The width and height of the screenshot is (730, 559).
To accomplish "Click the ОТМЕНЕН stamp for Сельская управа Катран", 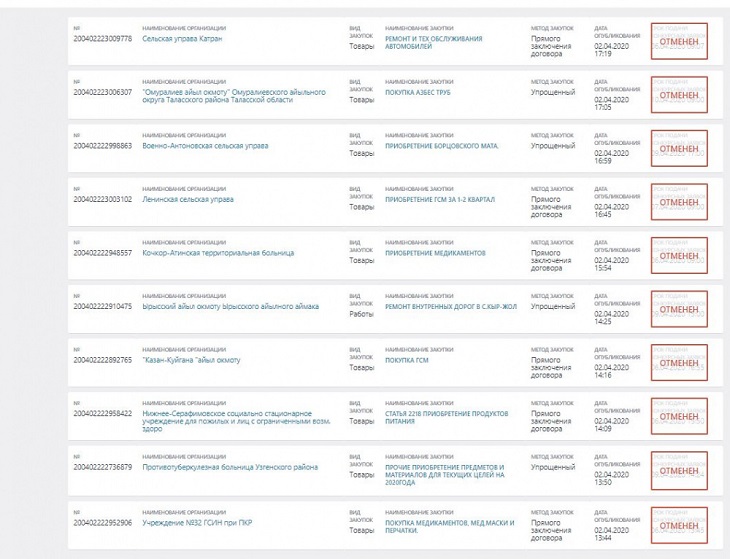I will coord(679,41).
